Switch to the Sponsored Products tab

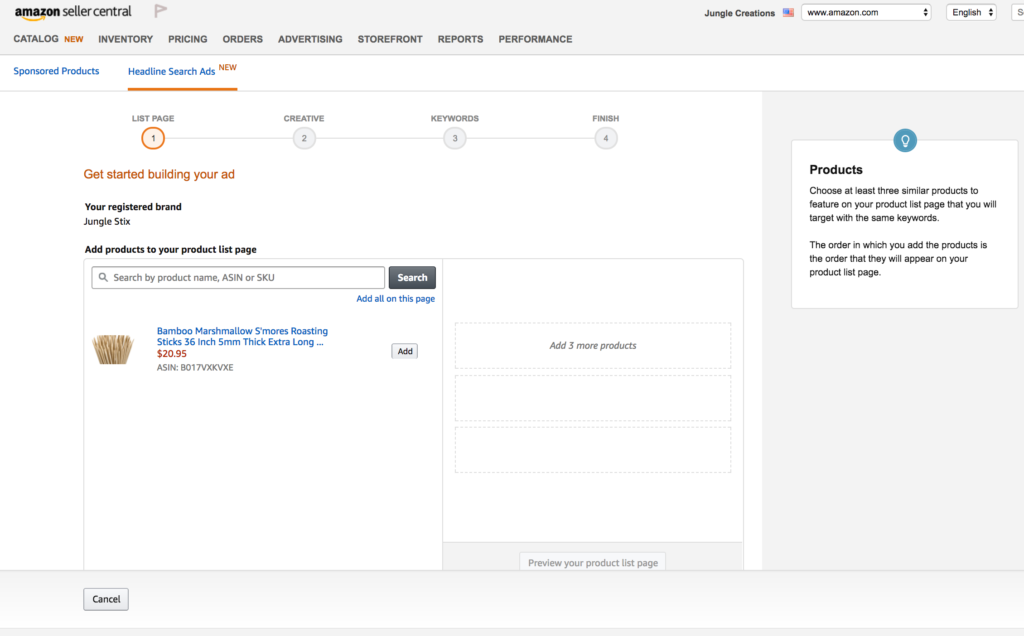pyautogui.click(x=56, y=71)
